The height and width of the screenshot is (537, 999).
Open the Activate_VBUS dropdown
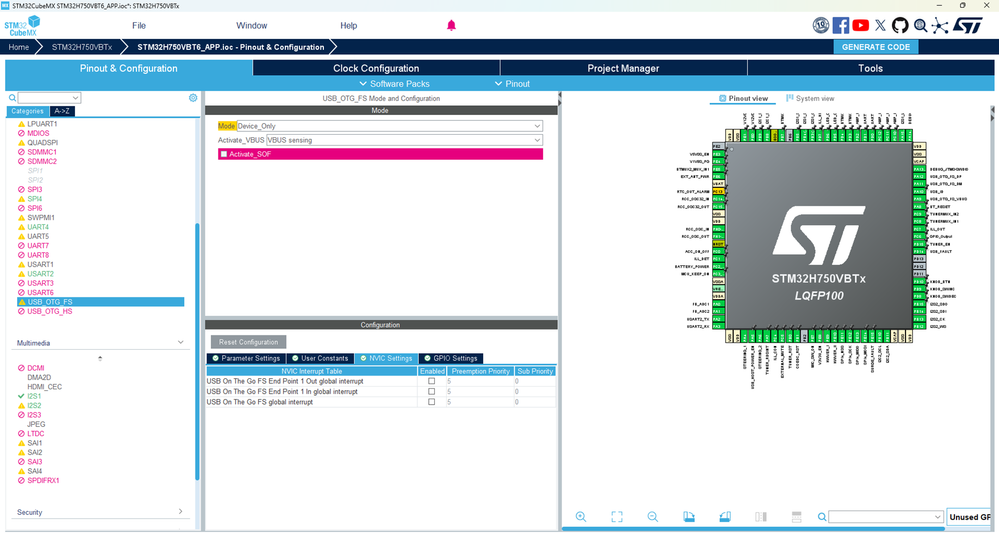coord(404,140)
